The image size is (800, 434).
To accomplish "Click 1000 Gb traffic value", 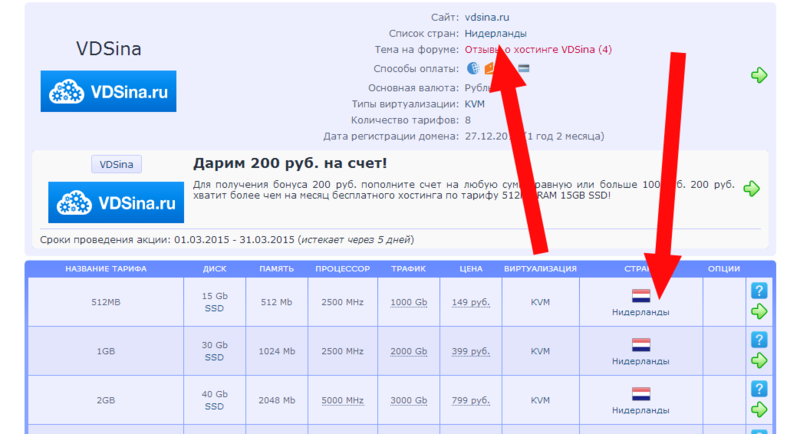I will click(409, 302).
